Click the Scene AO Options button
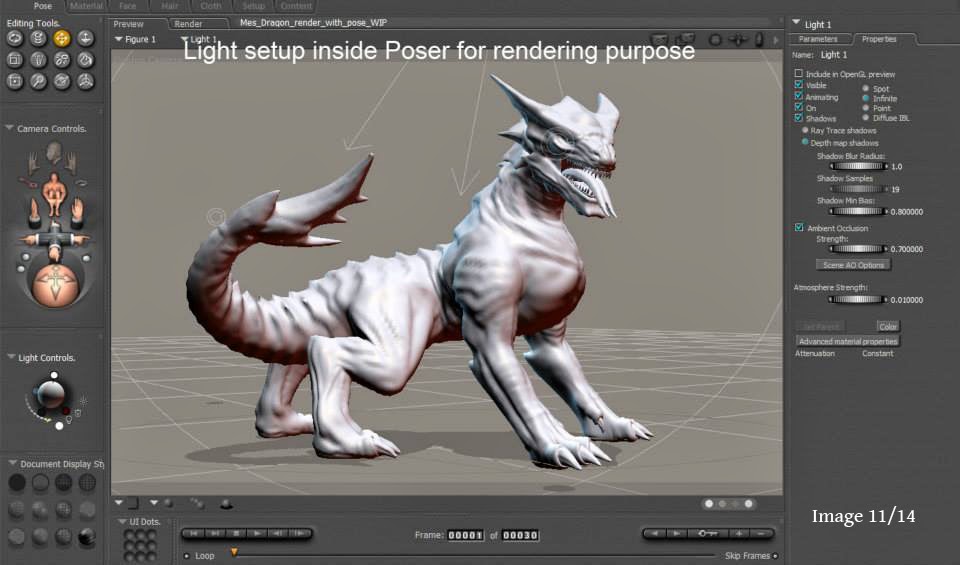Image resolution: width=960 pixels, height=565 pixels. [853, 265]
